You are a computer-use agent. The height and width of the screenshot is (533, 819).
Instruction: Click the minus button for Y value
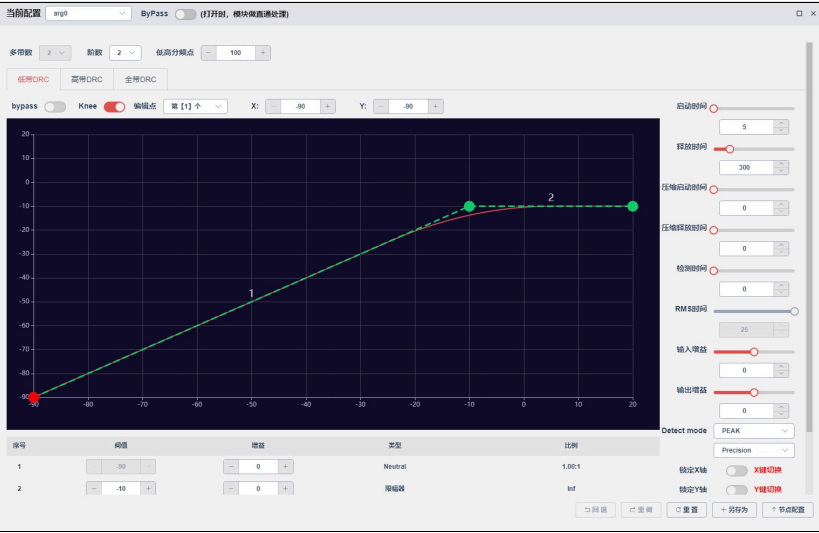(381, 106)
